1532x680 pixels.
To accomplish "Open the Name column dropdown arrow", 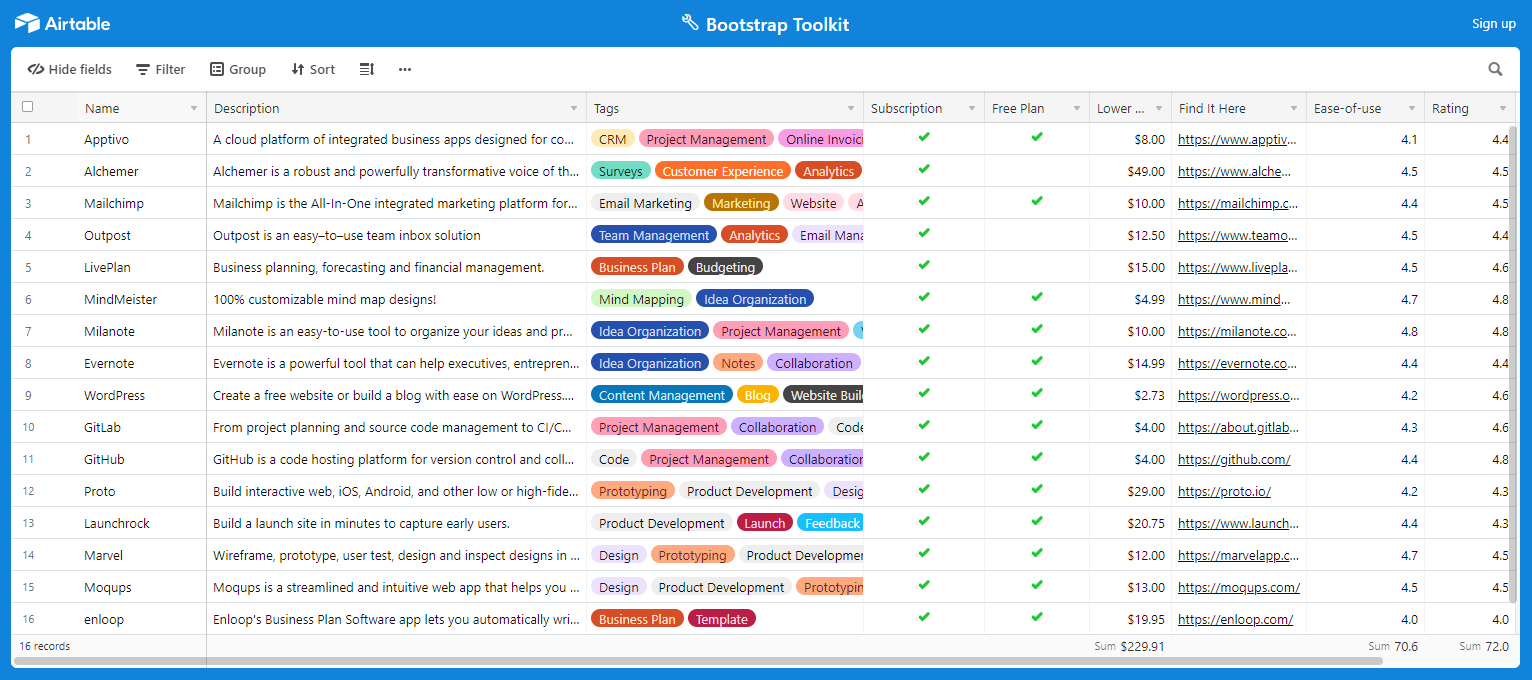I will point(194,108).
